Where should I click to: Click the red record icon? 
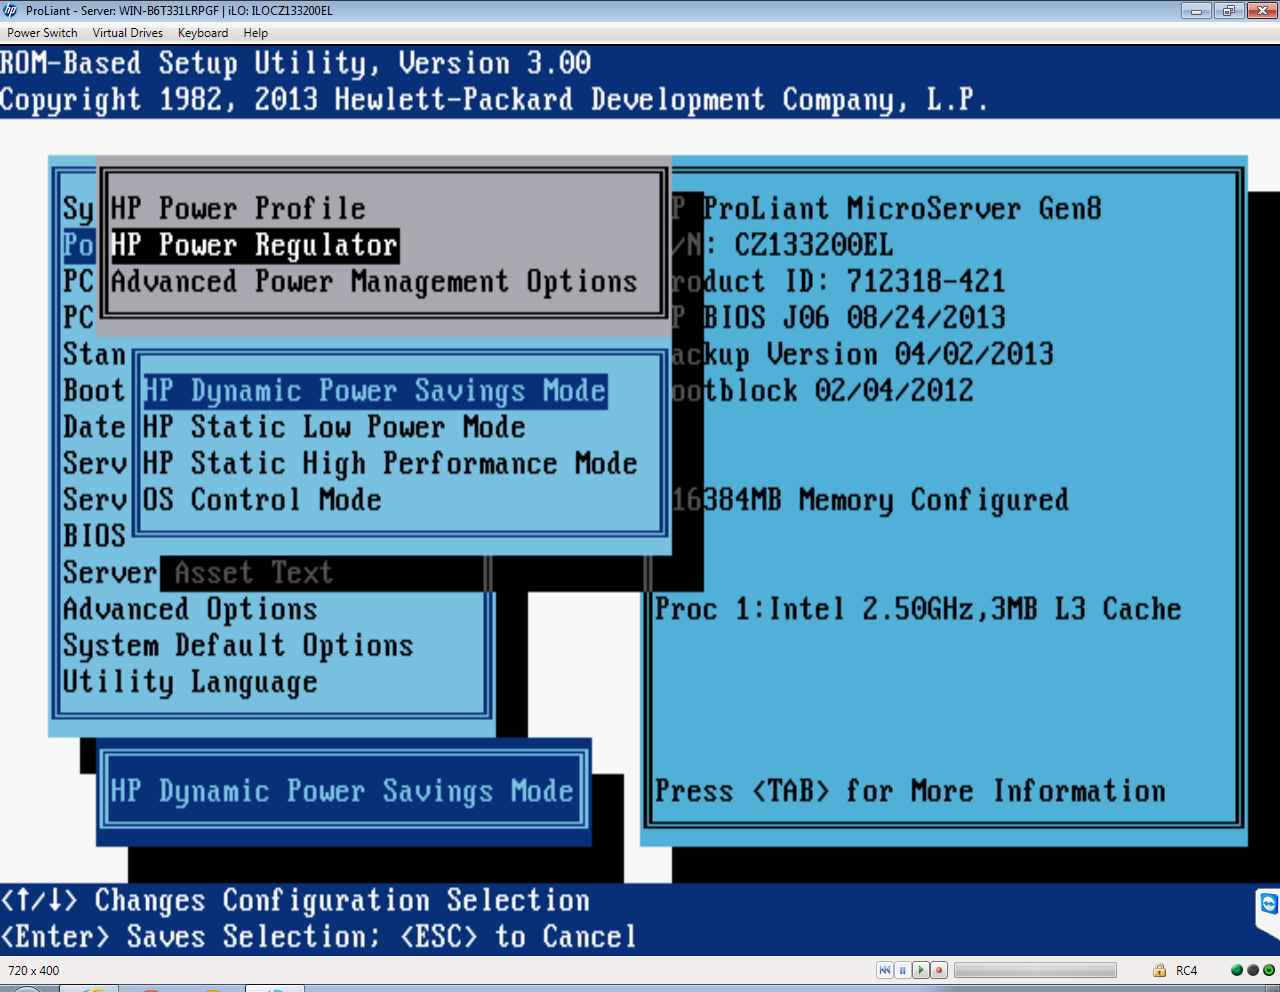(939, 970)
